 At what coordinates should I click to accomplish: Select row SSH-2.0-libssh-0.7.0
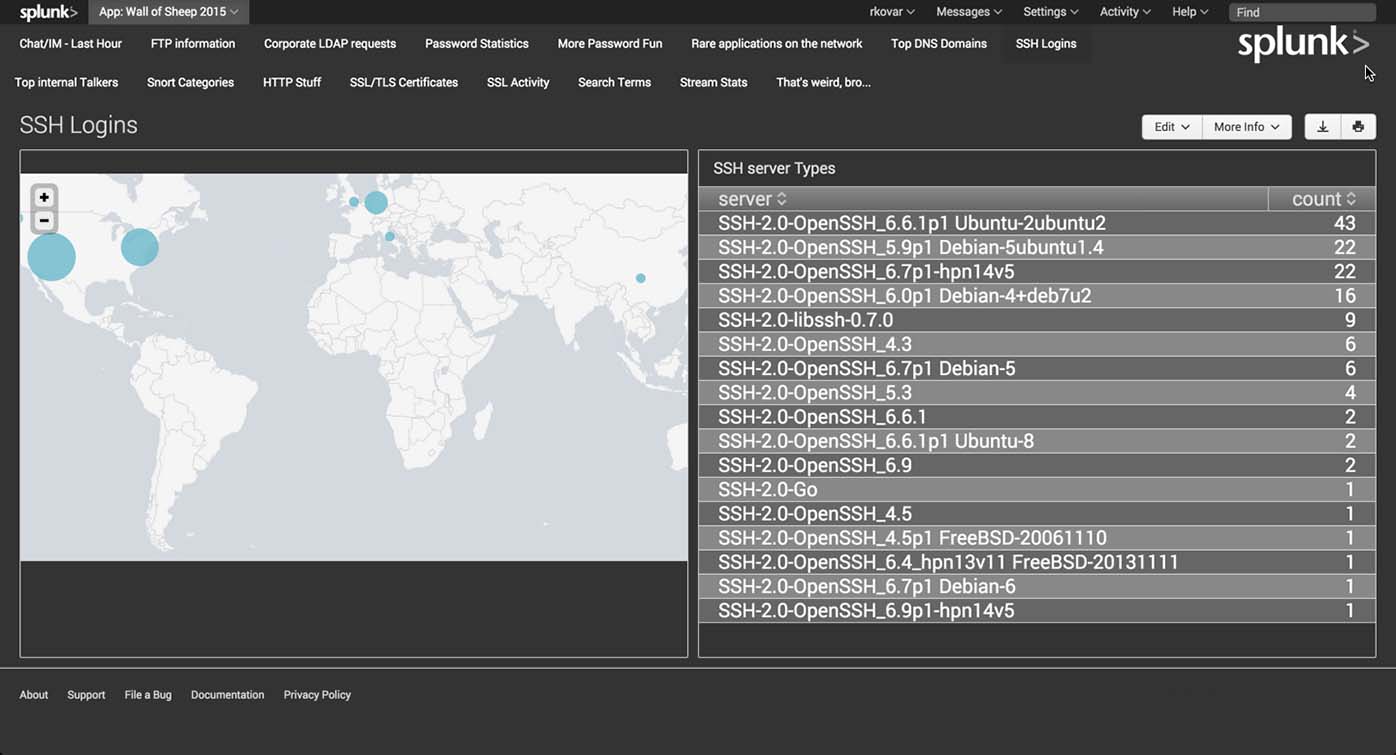click(x=1037, y=320)
